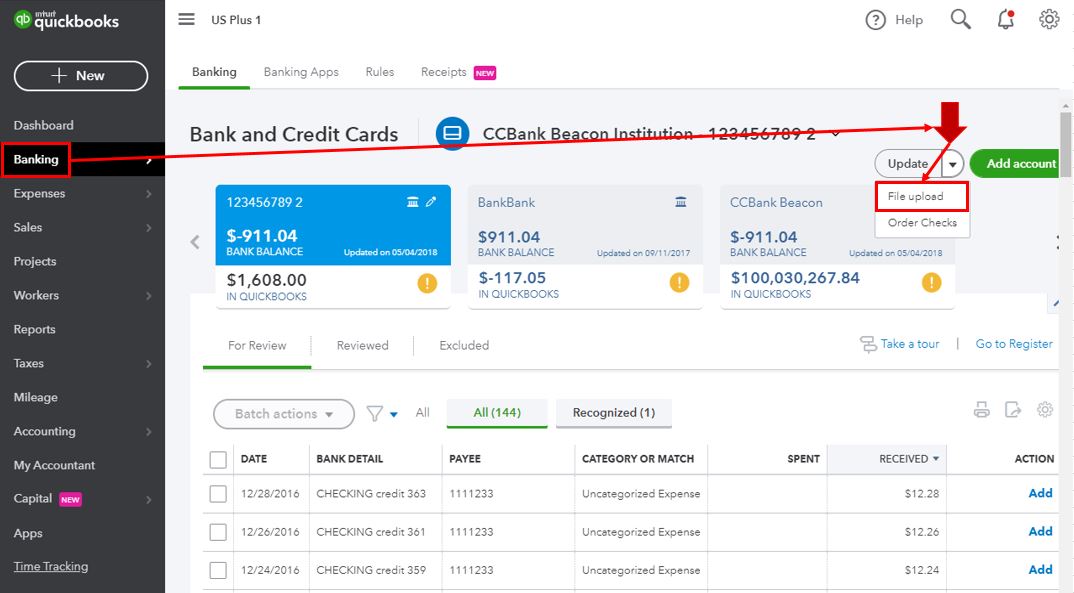
Task: Switch to the Excluded tab
Action: click(464, 345)
